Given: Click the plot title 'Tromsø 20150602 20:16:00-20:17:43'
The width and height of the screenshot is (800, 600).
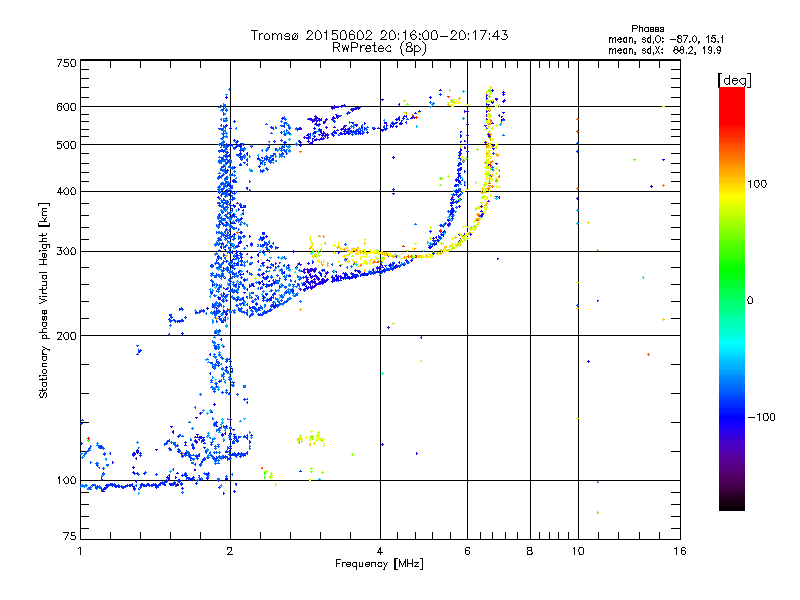Looking at the screenshot, I should 379,35.
